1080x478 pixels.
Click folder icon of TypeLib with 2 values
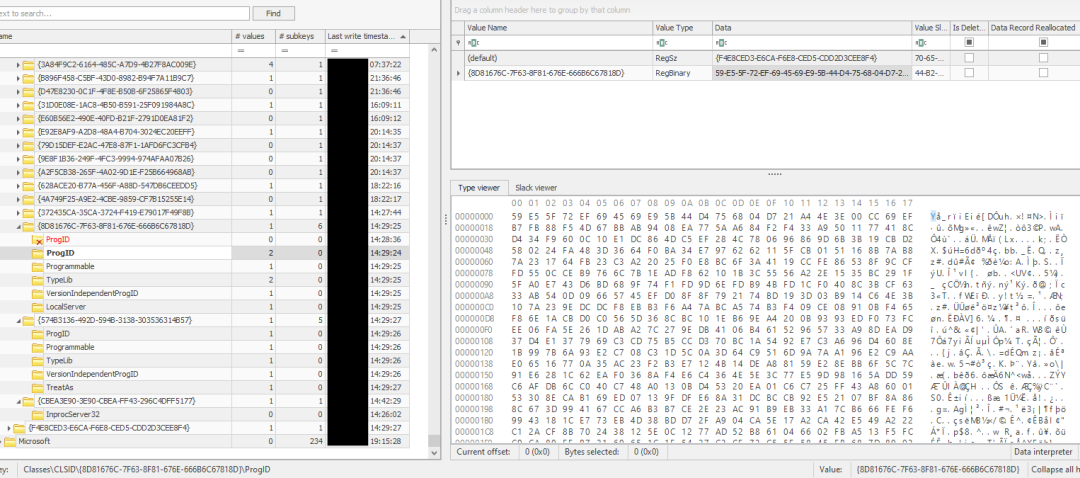click(x=38, y=280)
